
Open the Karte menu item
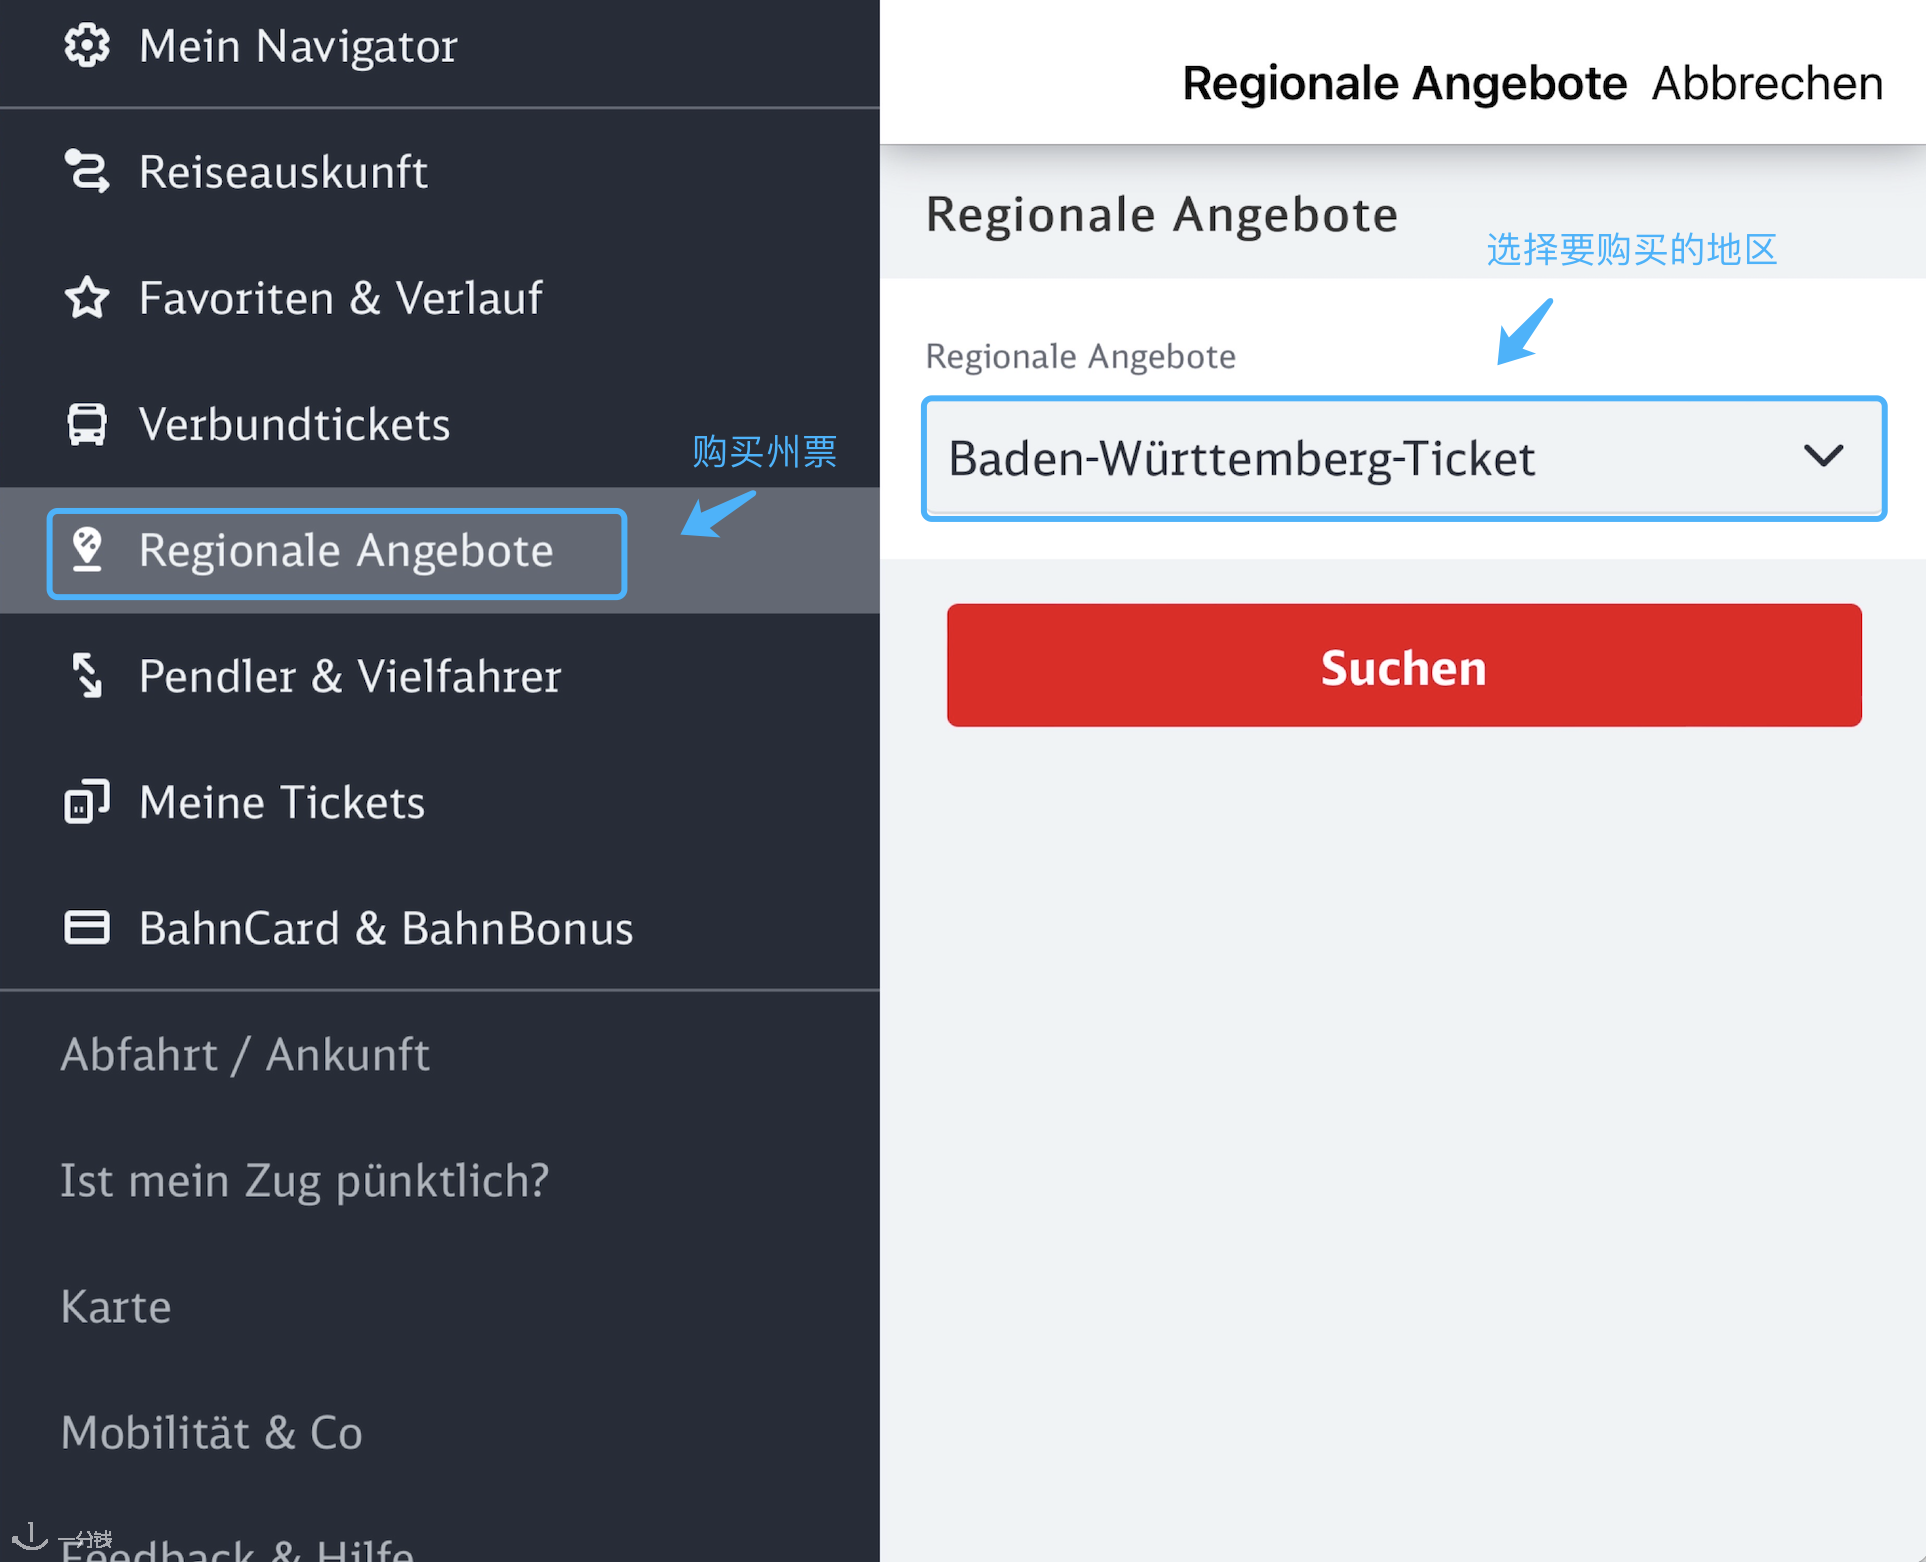pyautogui.click(x=116, y=1306)
